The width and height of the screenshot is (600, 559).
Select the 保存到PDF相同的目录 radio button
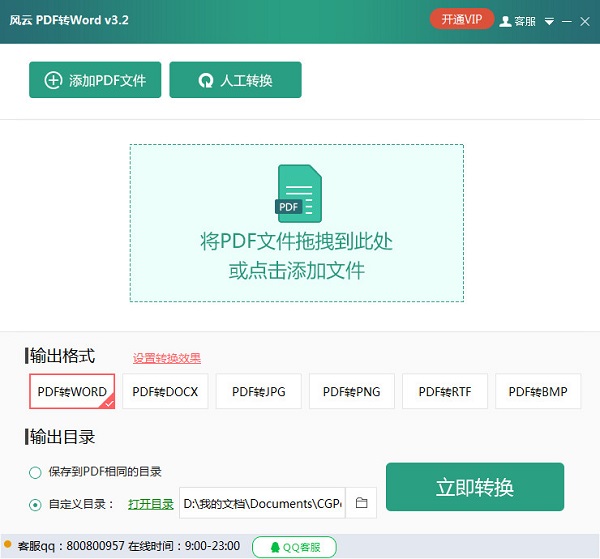pos(35,472)
